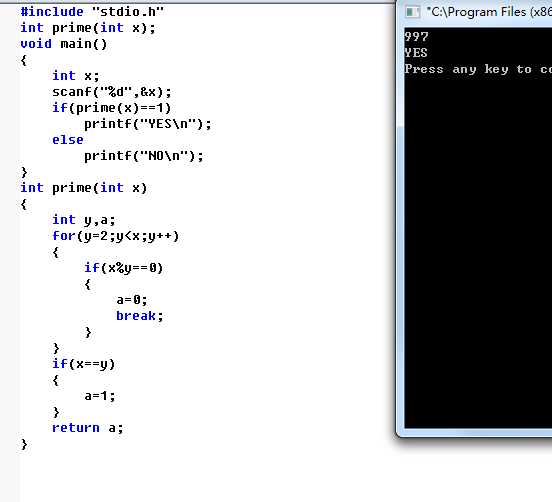Viewport: 552px width, 502px height.
Task: Click the printf("YES\n"); line
Action: pyautogui.click(x=148, y=124)
